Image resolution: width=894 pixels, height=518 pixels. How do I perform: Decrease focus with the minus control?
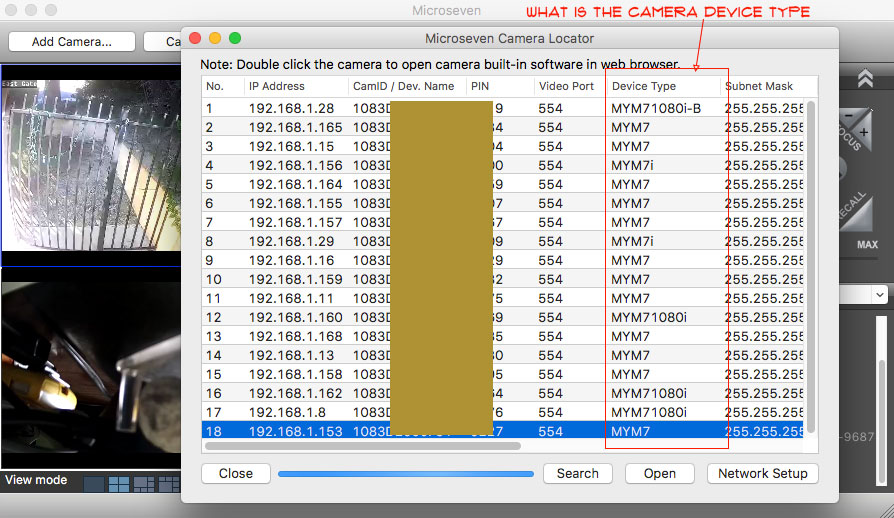pyautogui.click(x=849, y=116)
